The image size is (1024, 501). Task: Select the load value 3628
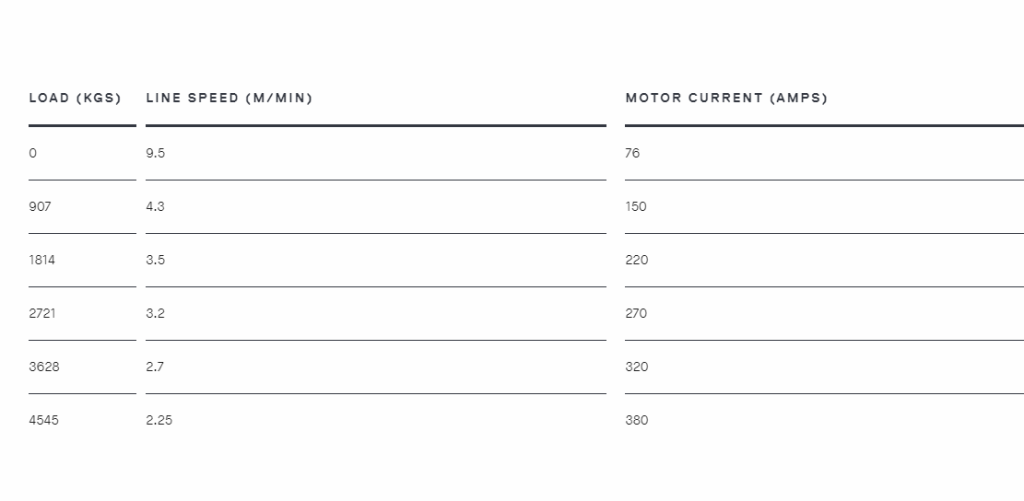[44, 367]
